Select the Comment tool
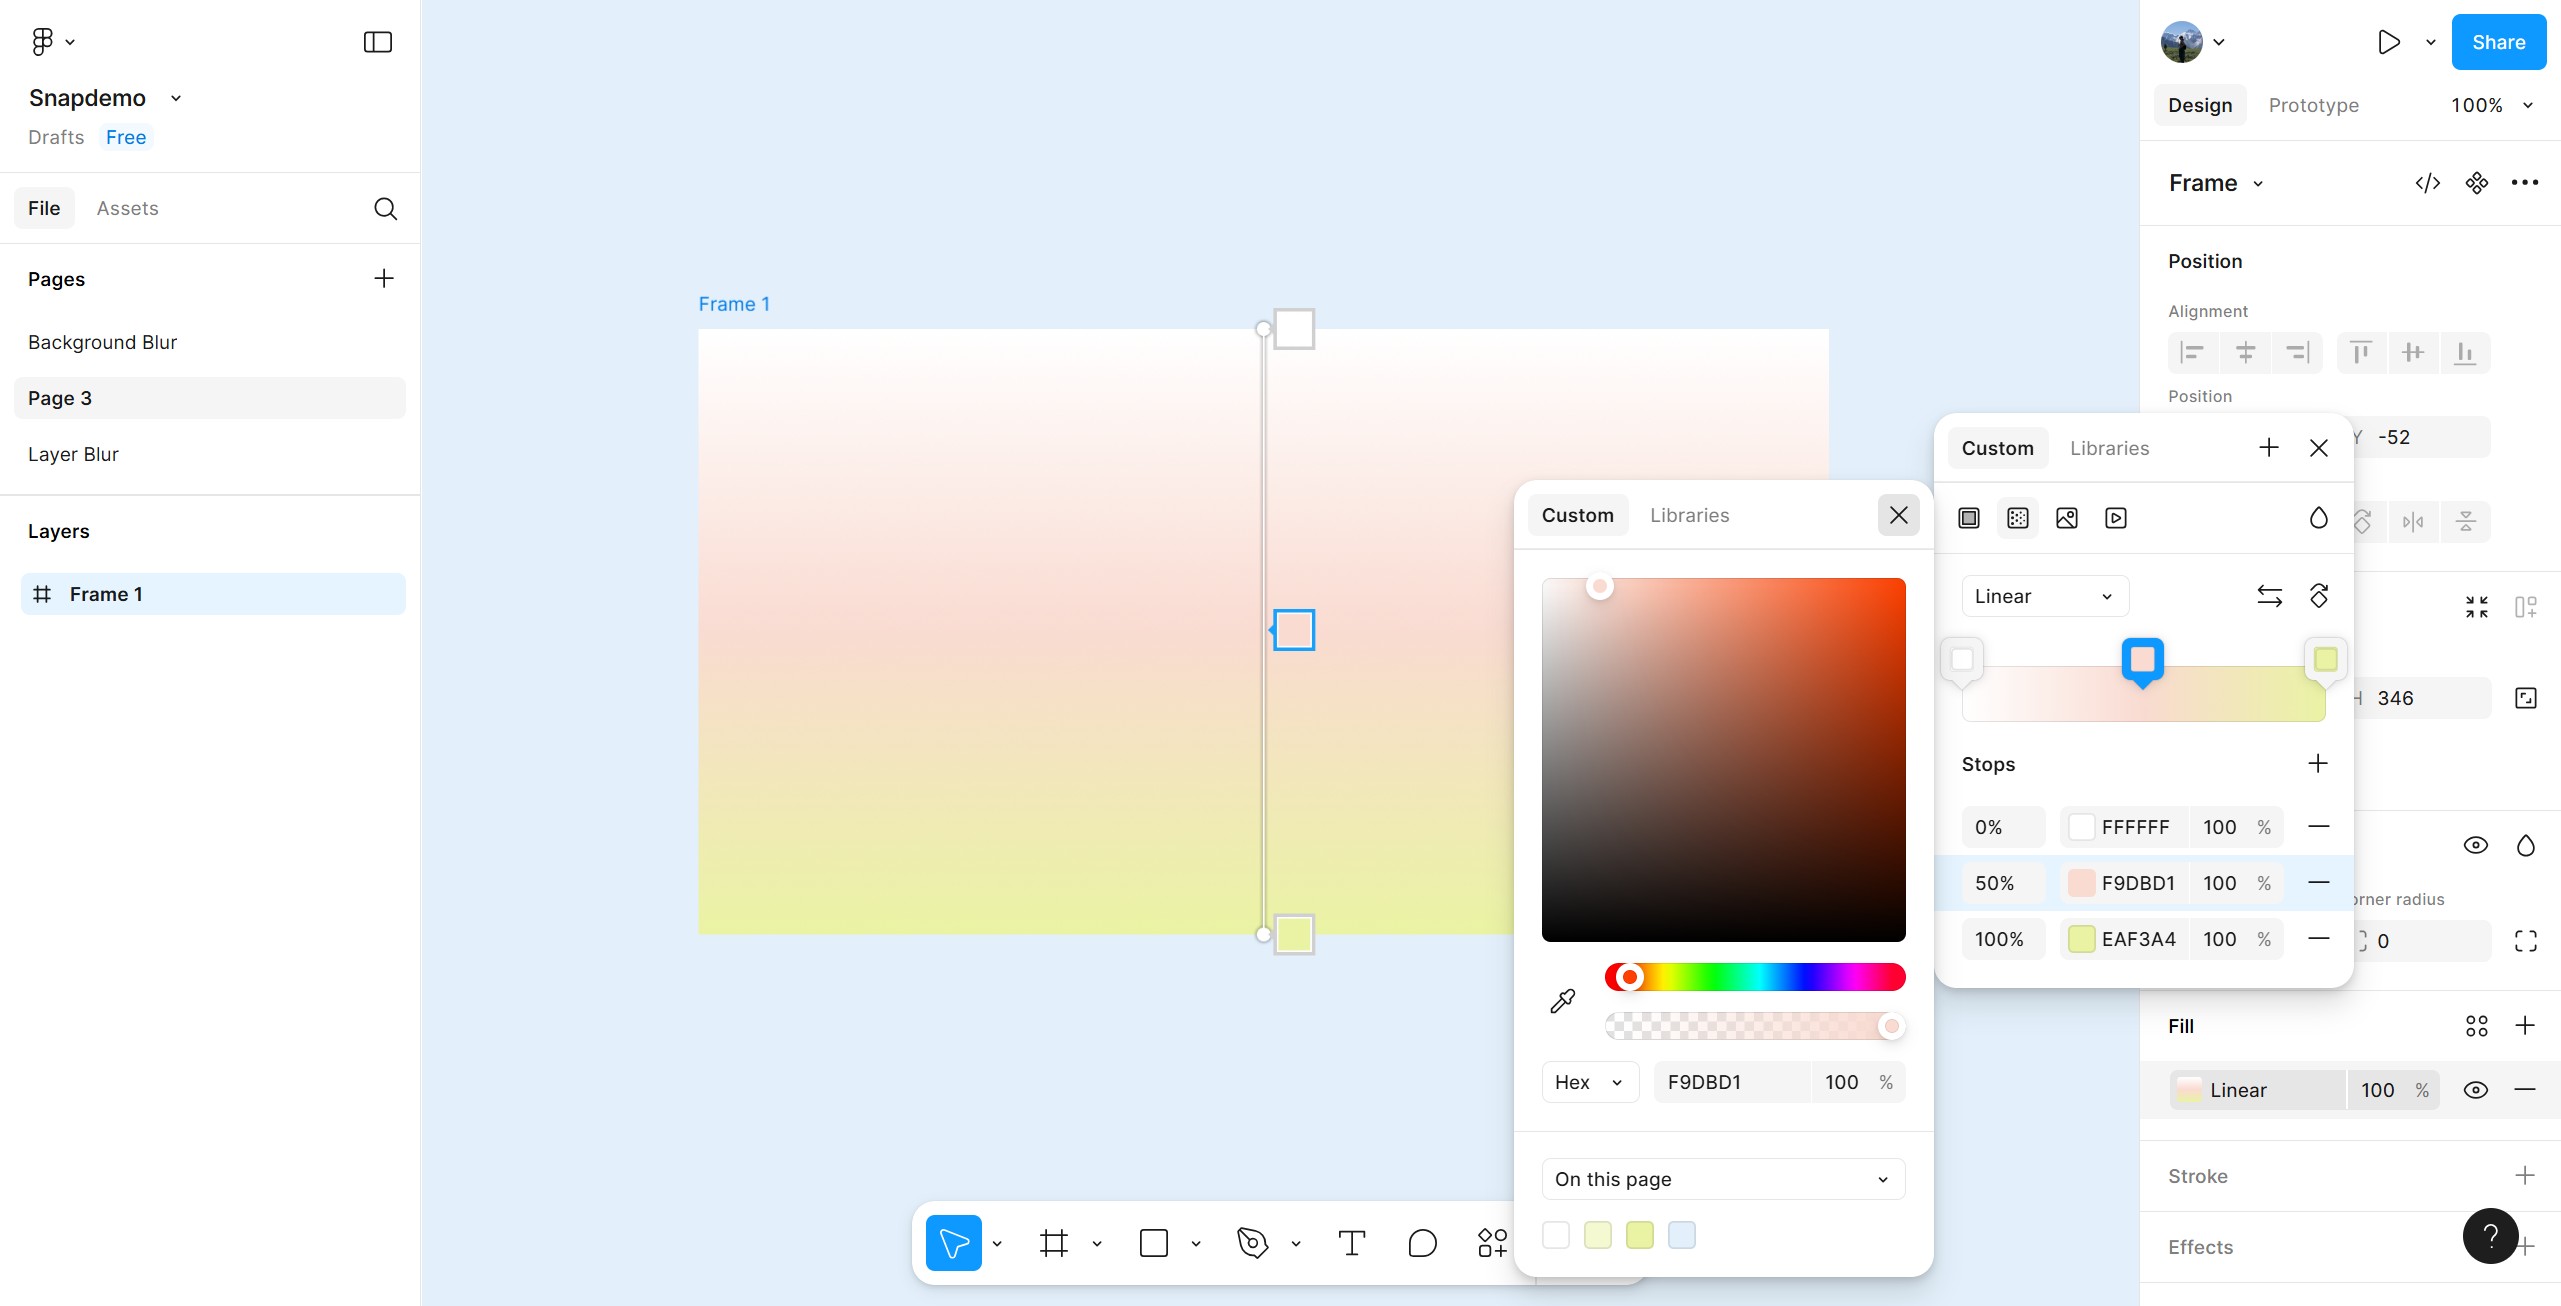2561x1306 pixels. [1422, 1243]
